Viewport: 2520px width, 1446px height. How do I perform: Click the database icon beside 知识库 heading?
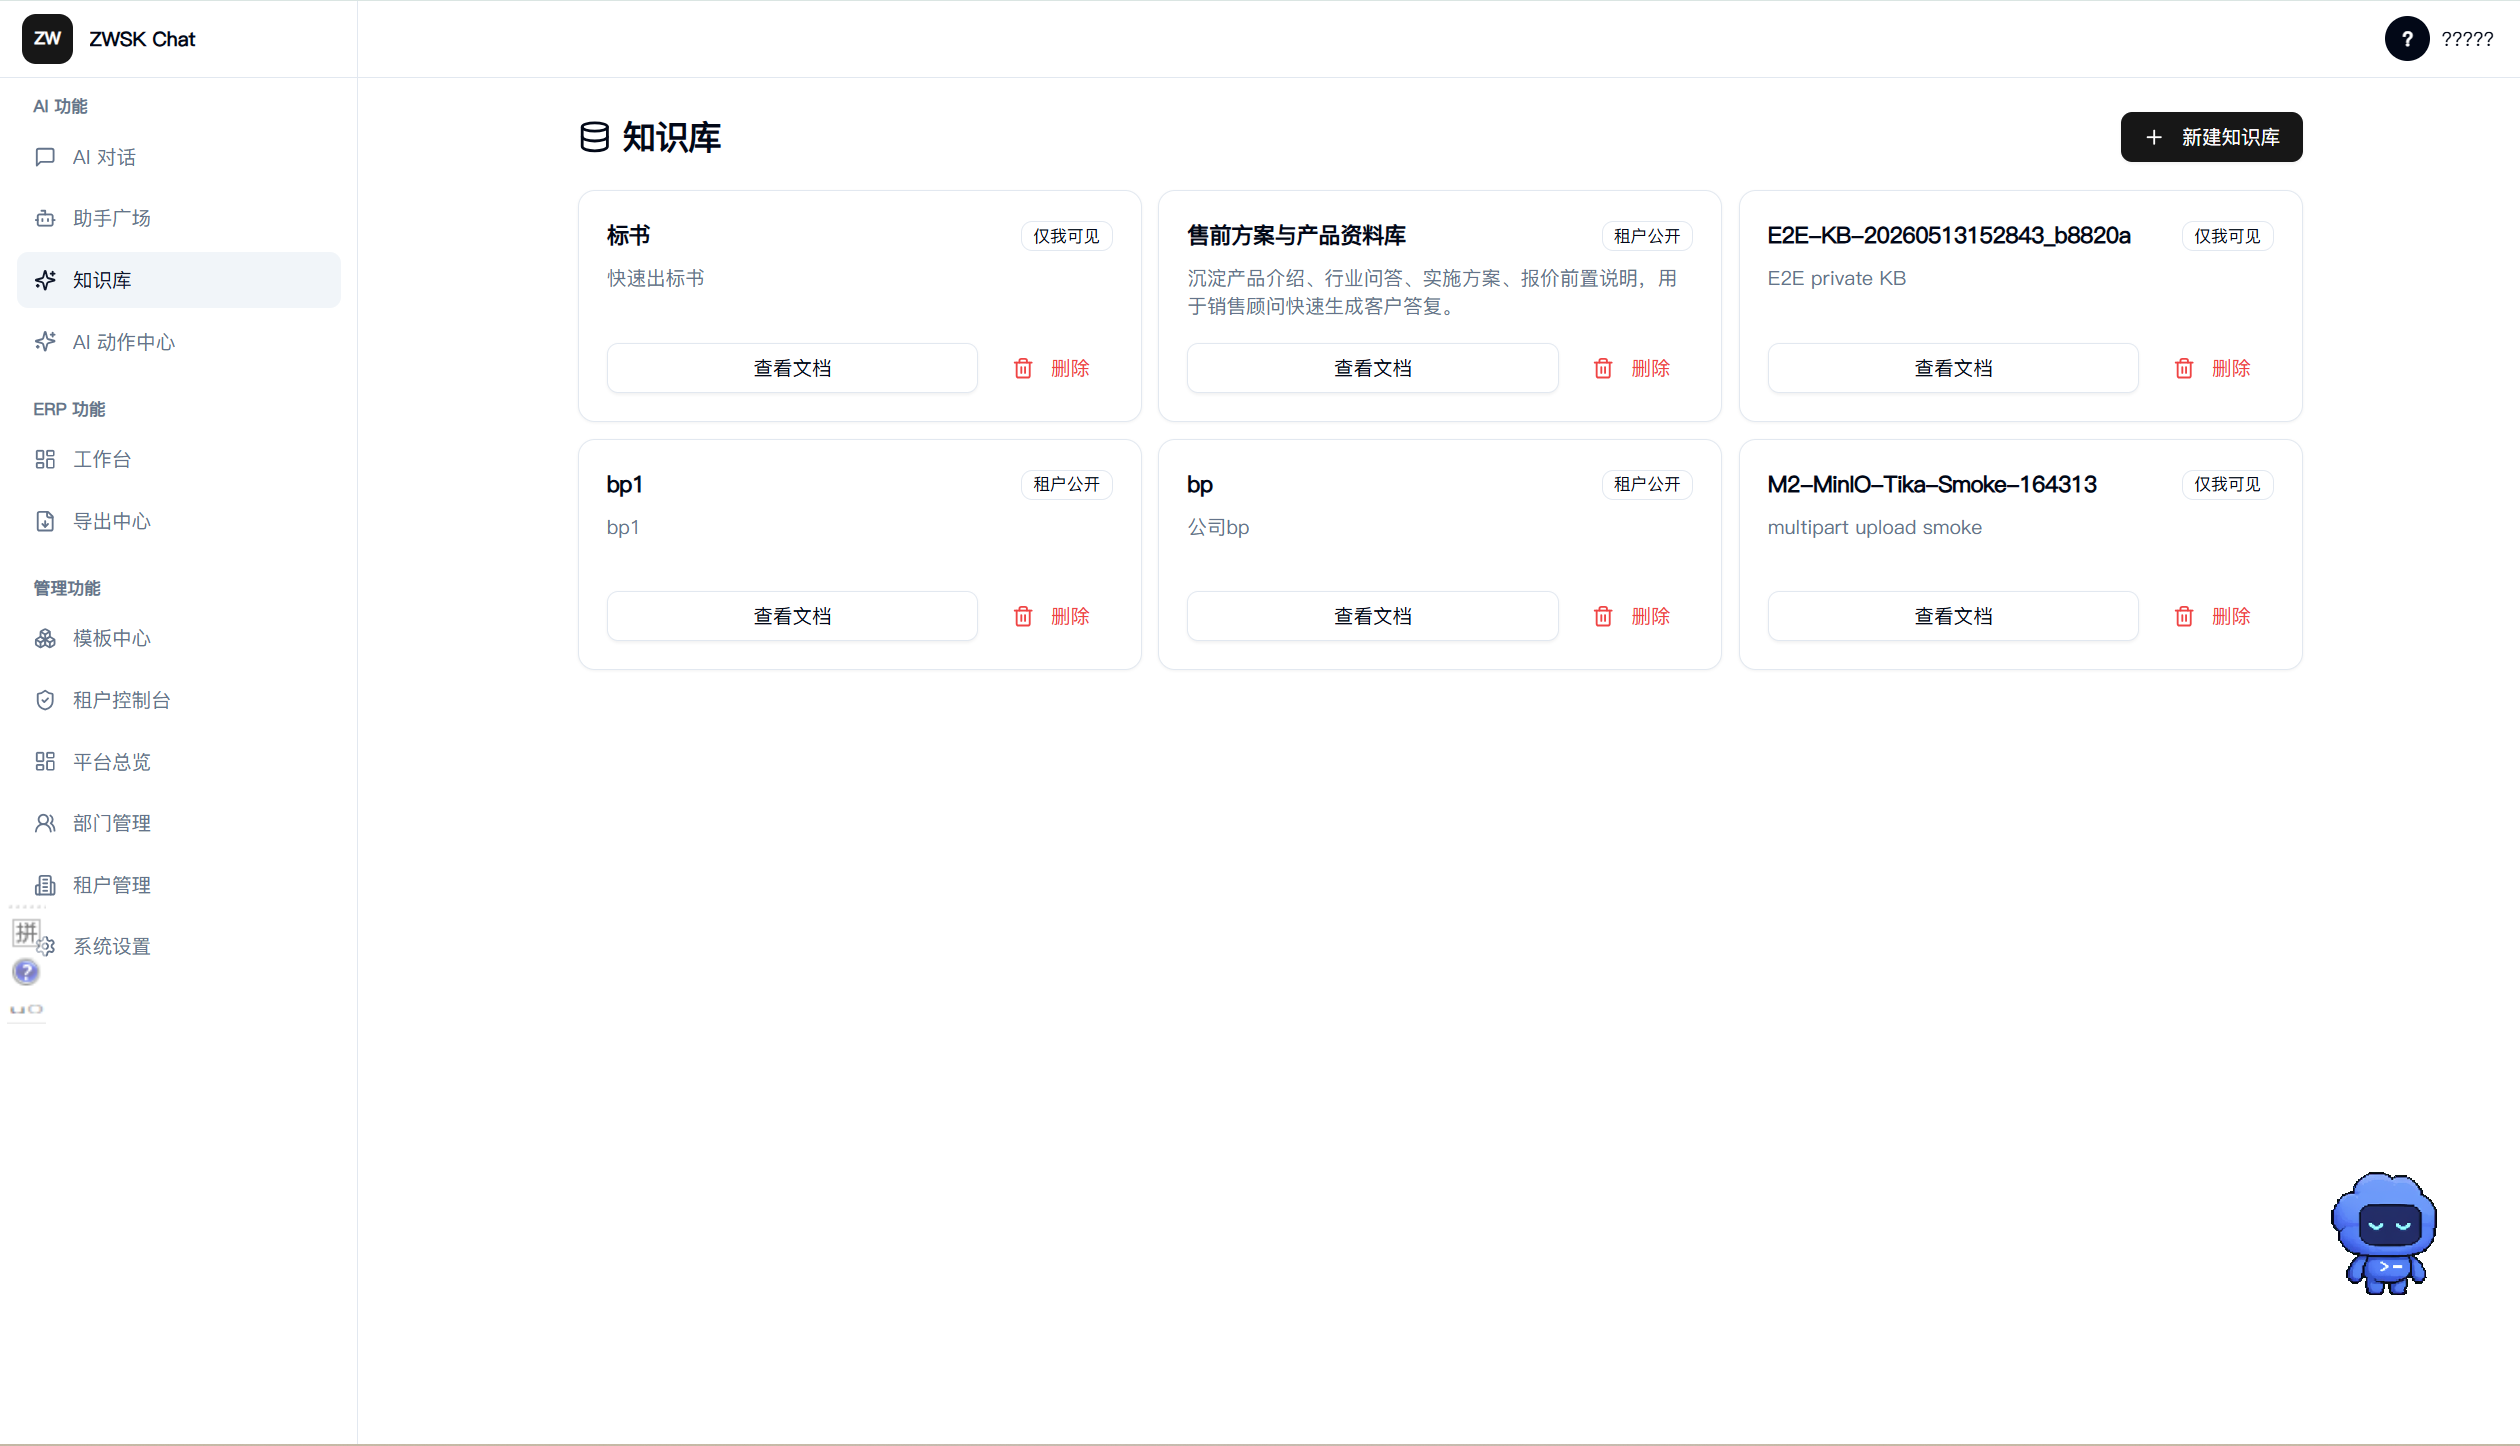(x=594, y=137)
